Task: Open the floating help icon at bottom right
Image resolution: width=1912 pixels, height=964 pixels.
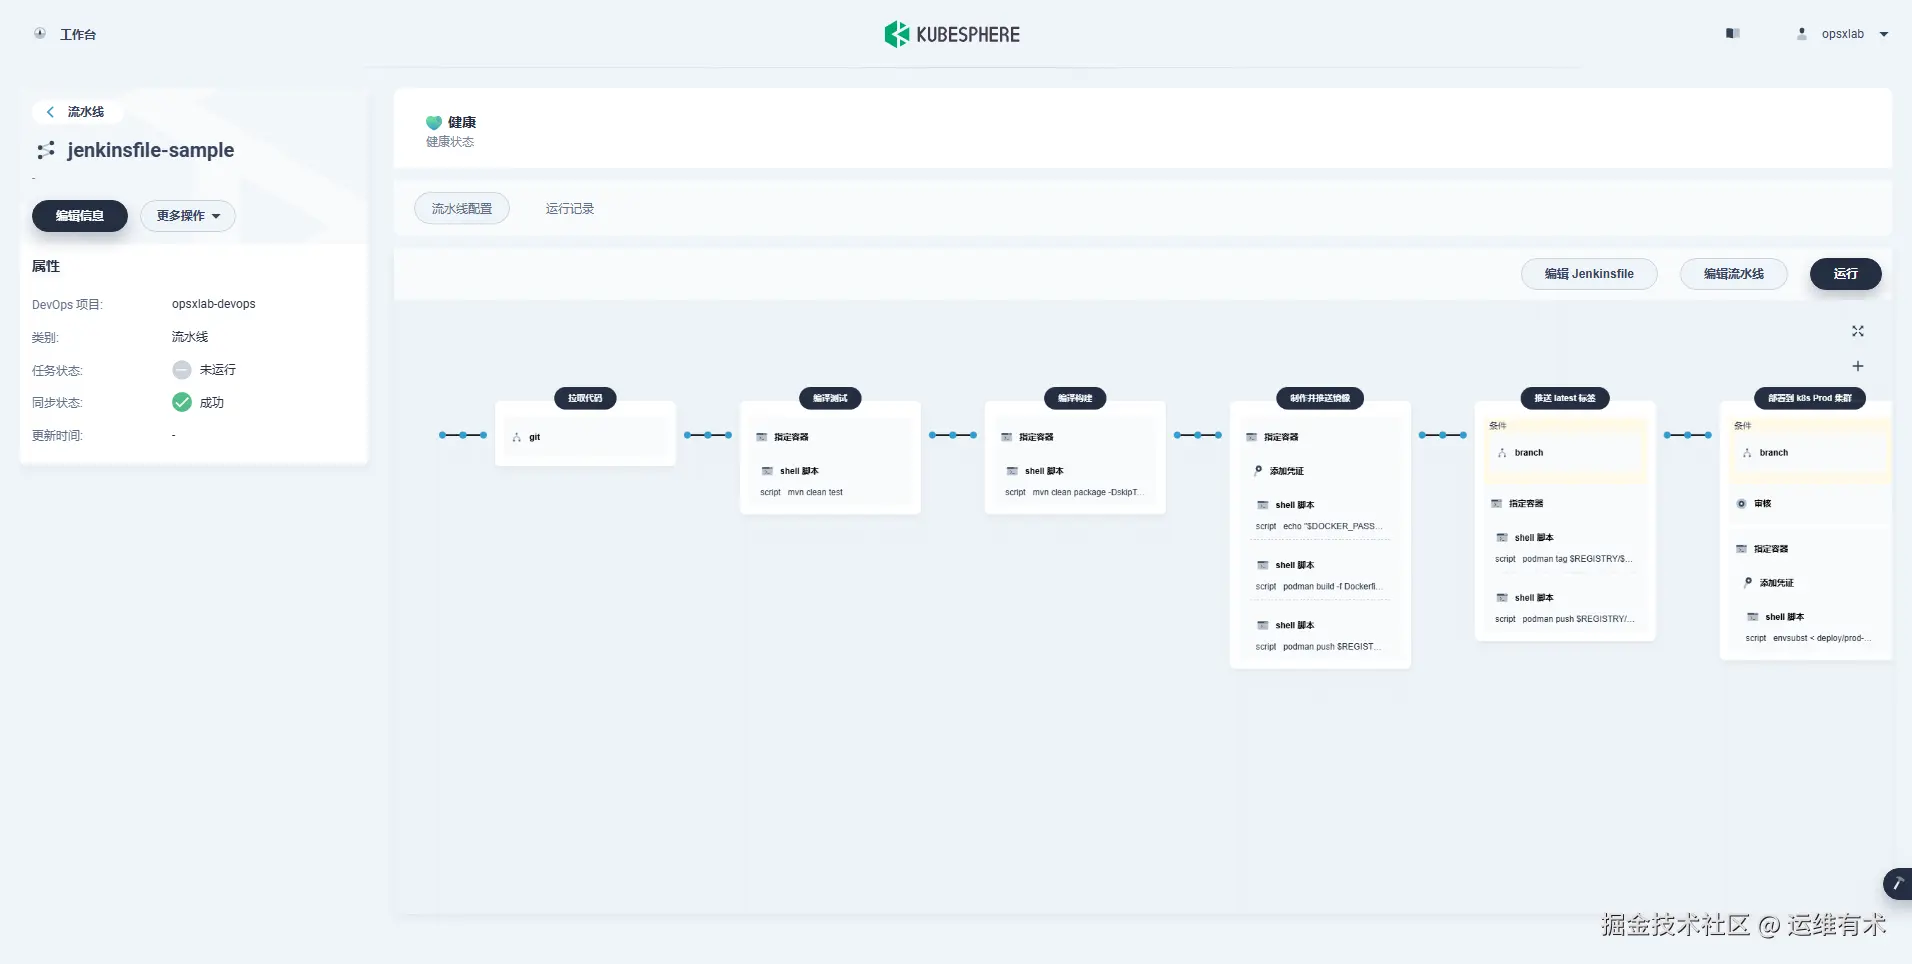Action: [x=1897, y=884]
